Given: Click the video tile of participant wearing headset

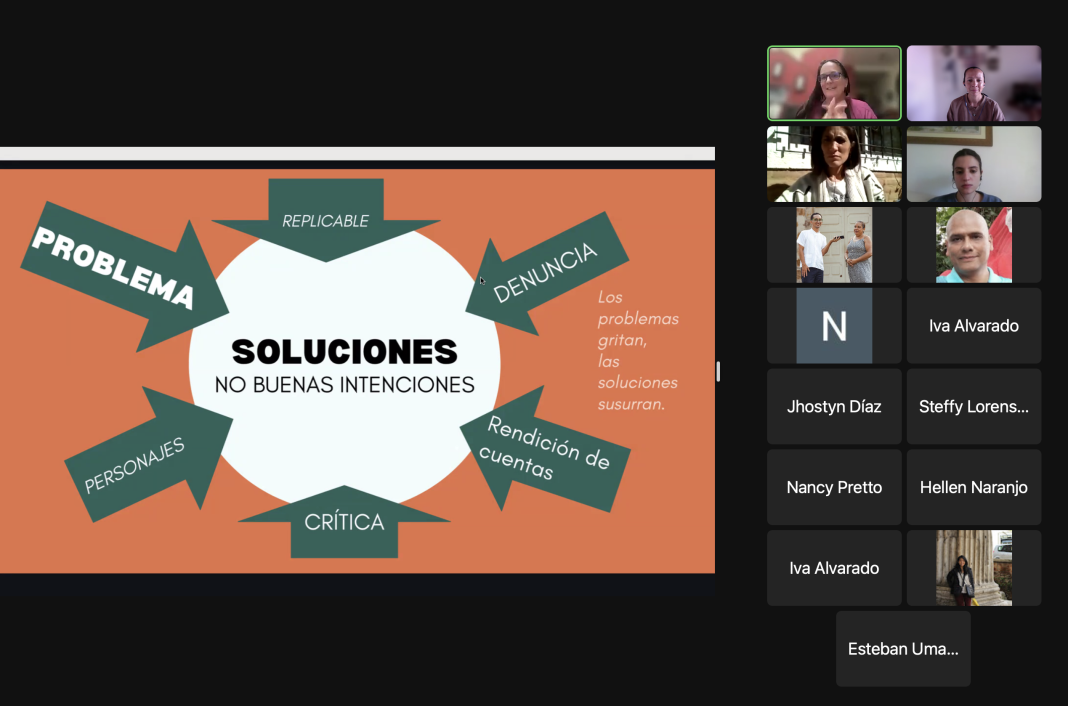Looking at the screenshot, I should [x=973, y=83].
